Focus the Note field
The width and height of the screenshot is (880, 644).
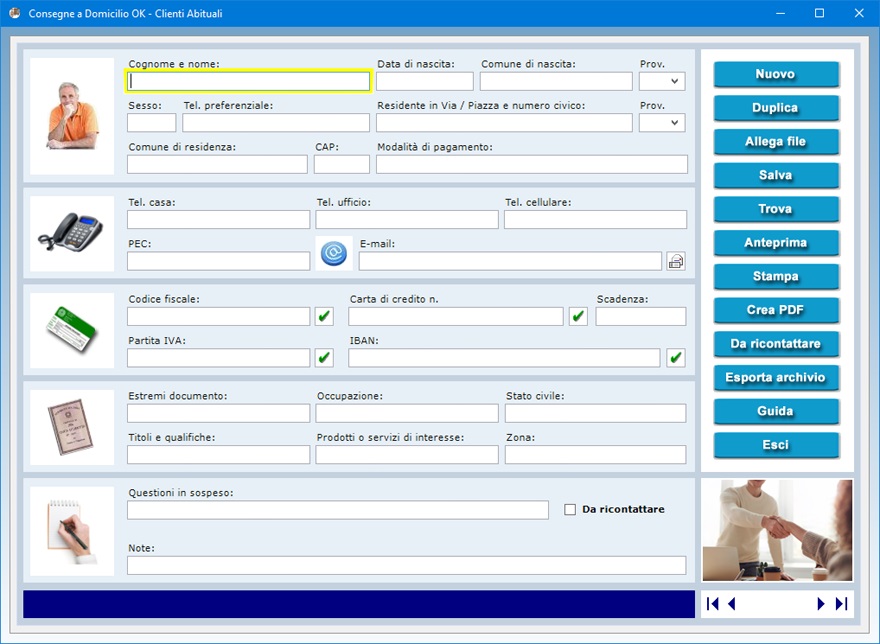click(407, 565)
